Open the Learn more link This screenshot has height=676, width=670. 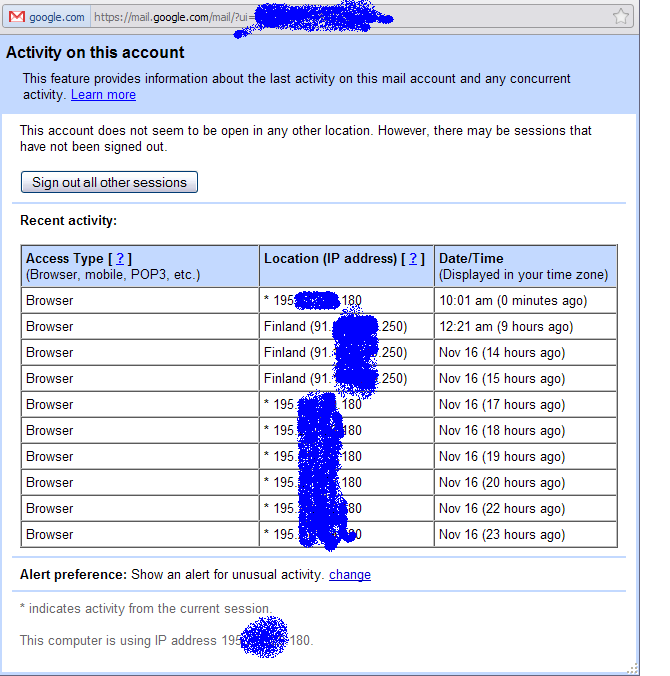(103, 95)
